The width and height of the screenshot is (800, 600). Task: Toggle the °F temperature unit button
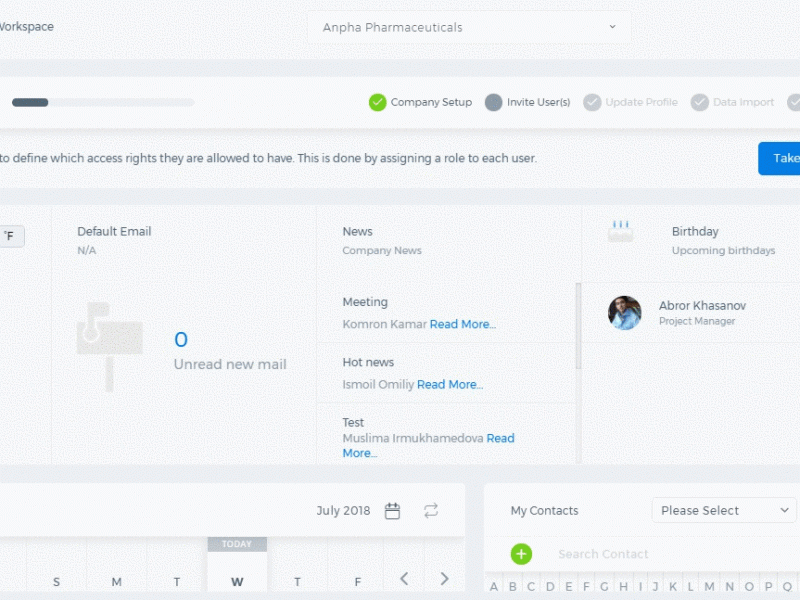[10, 236]
